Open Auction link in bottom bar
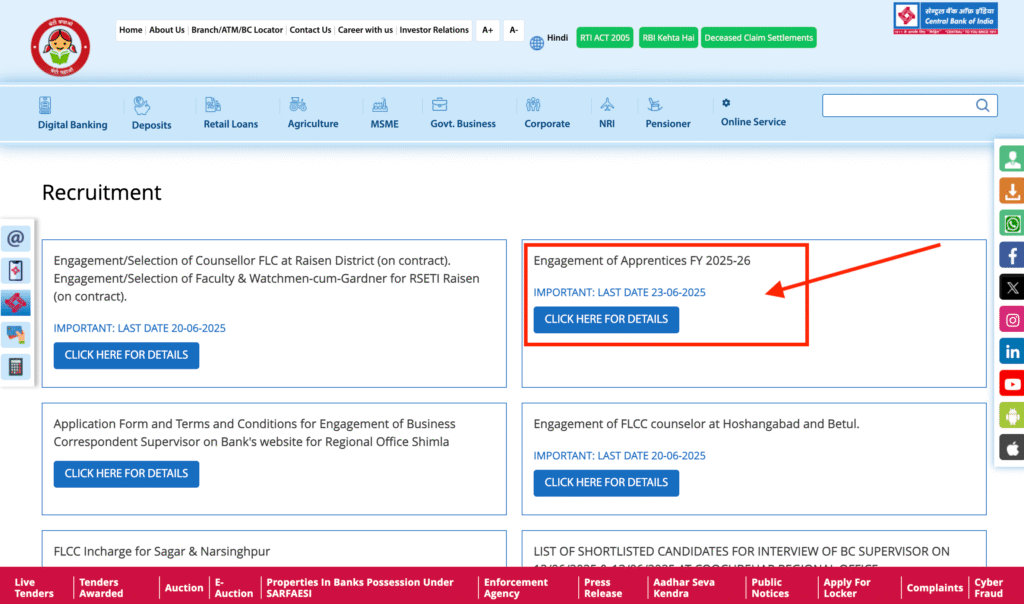 click(x=184, y=588)
